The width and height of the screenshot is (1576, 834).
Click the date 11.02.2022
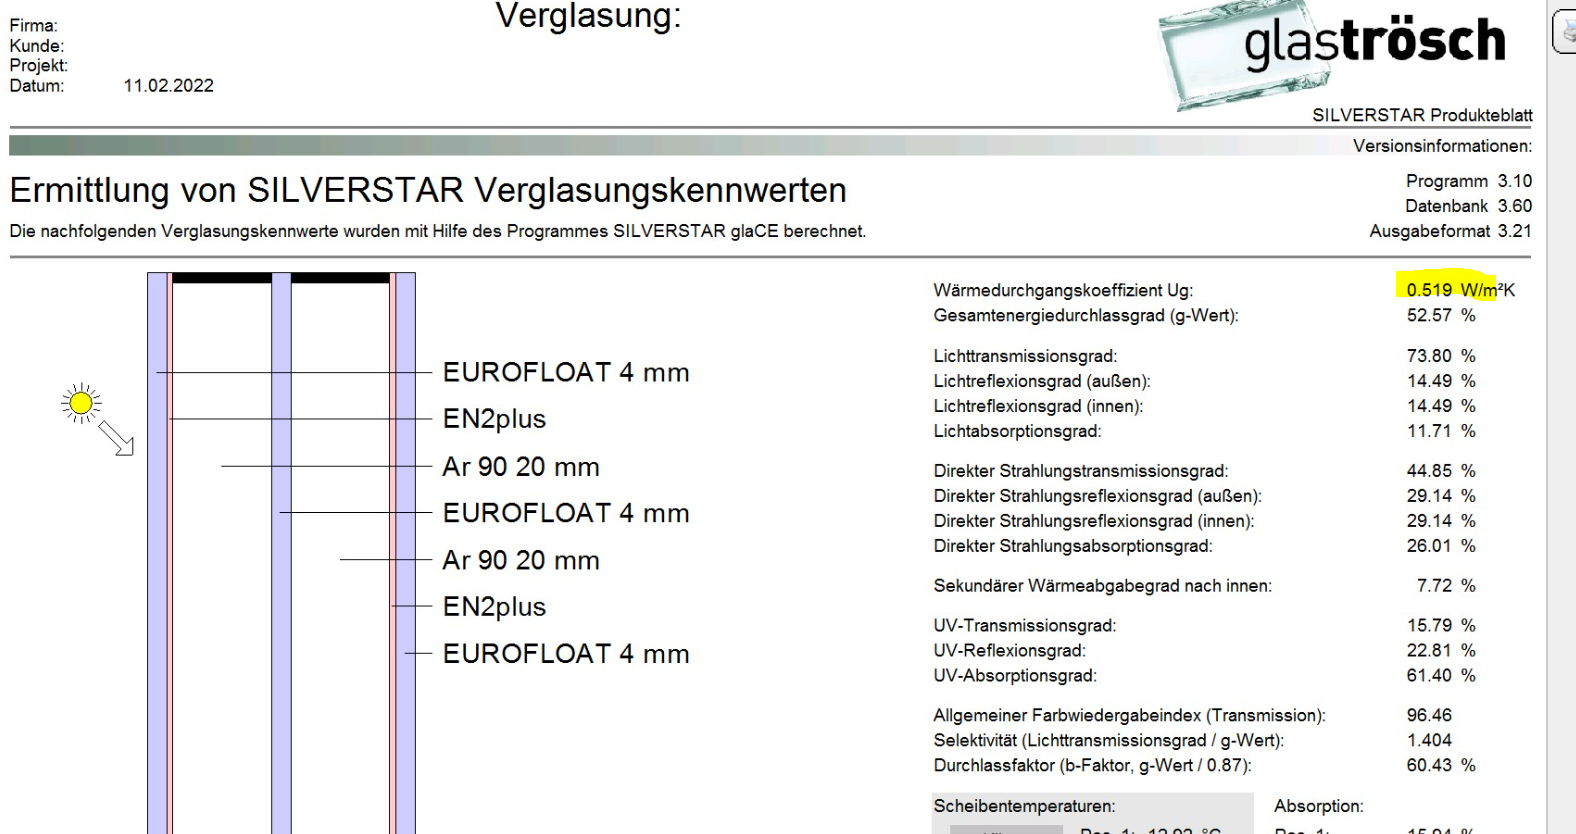tap(168, 86)
